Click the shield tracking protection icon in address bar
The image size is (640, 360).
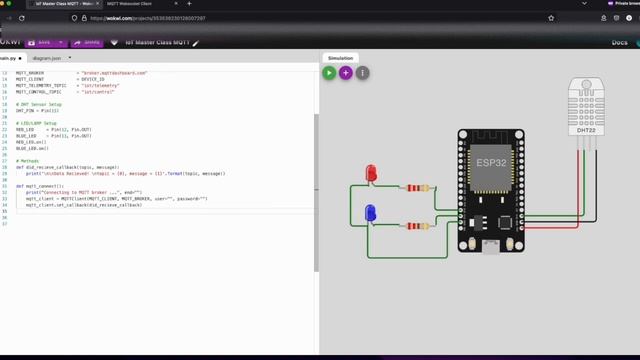click(74, 18)
